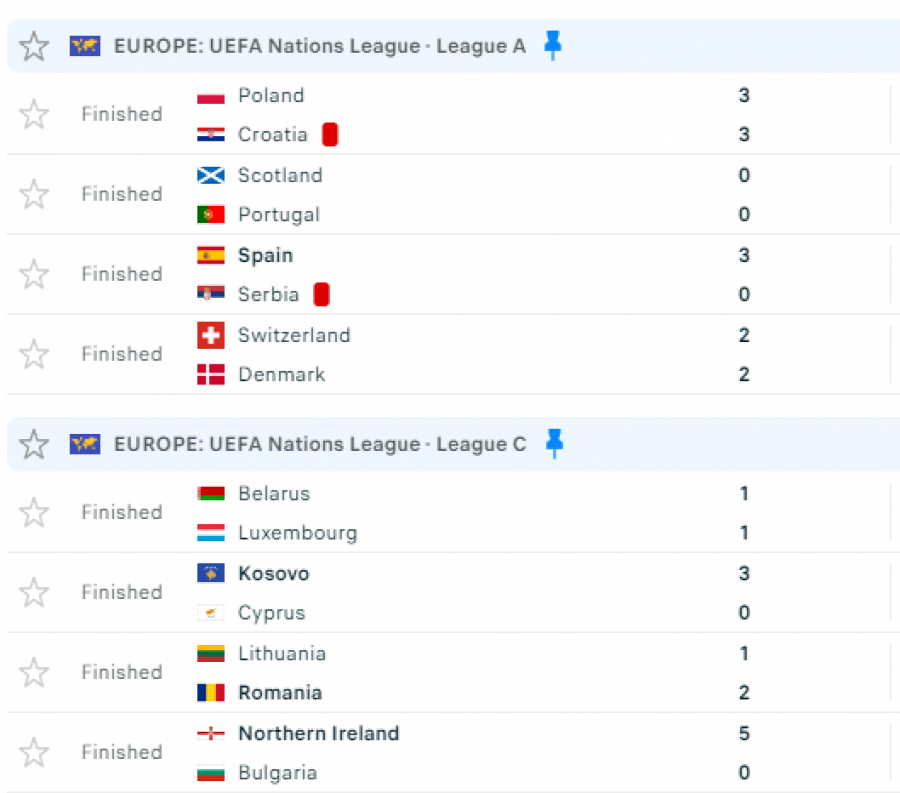900x793 pixels.
Task: Click the red card icon beside Croatia
Action: (x=330, y=134)
